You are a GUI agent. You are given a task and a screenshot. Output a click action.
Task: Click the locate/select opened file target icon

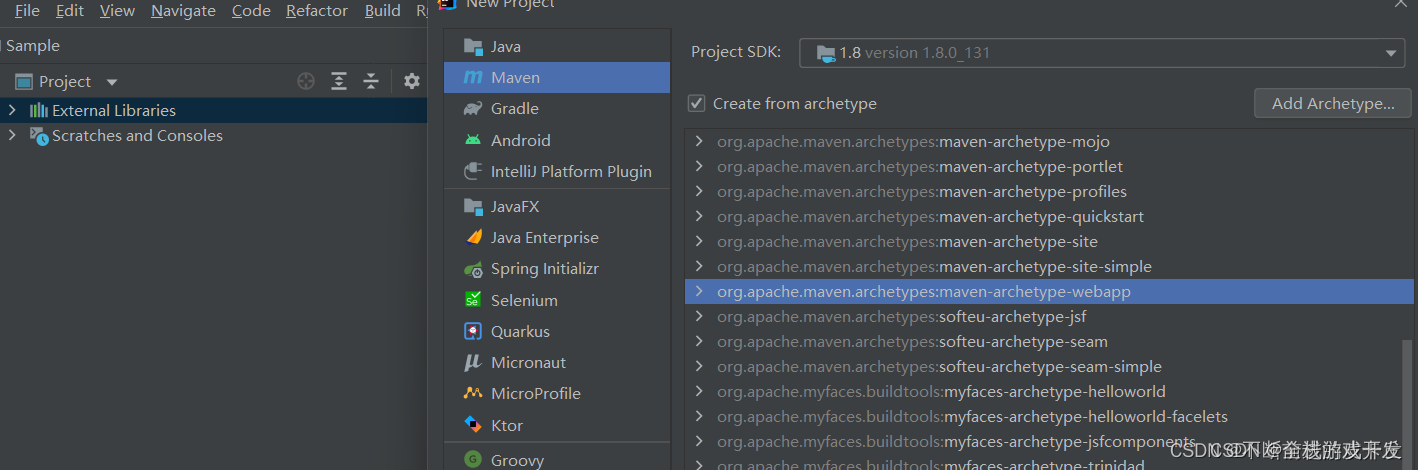point(306,81)
